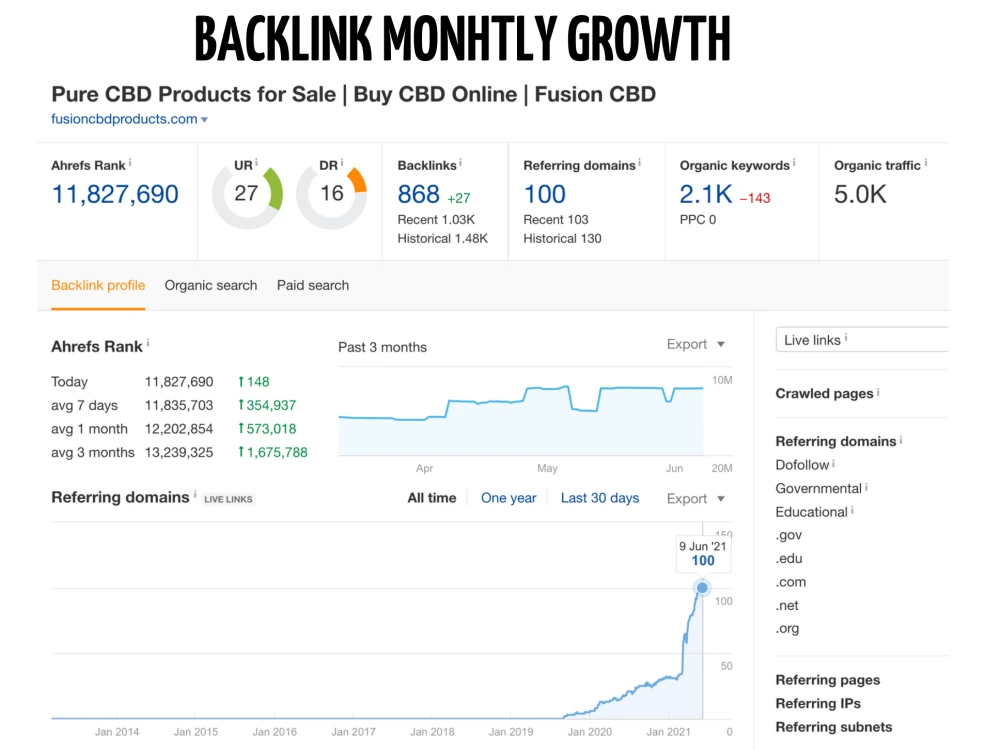
Task: Click the info icon by Referring domains chart heading
Action: 195,494
